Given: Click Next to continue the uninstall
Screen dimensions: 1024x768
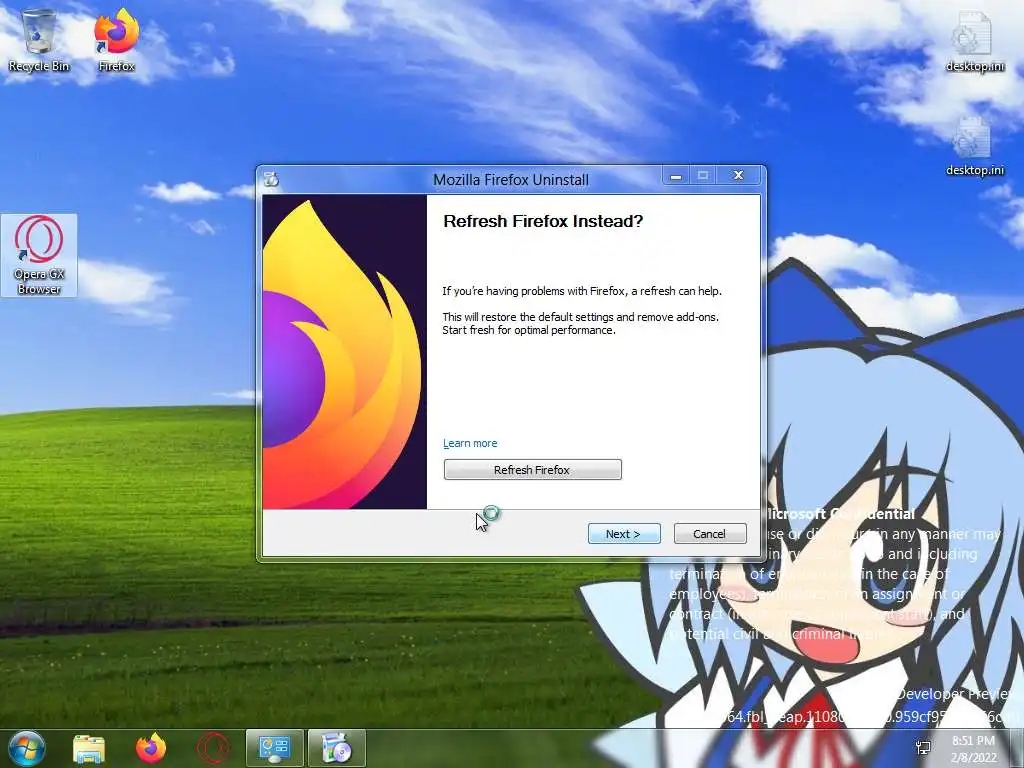Looking at the screenshot, I should point(624,534).
